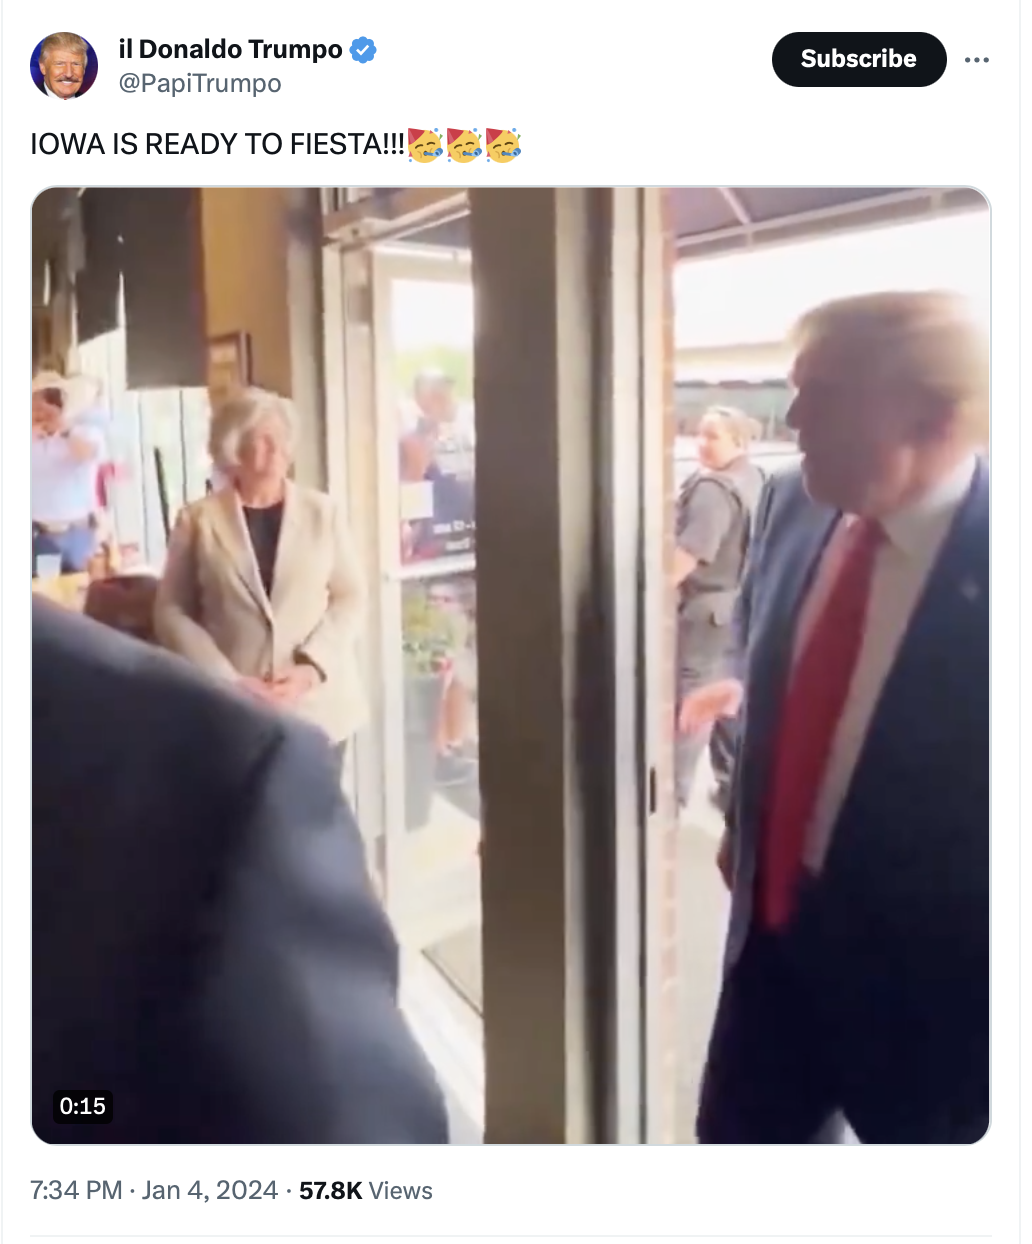Click the 0:15 video duration badge

pyautogui.click(x=82, y=1106)
